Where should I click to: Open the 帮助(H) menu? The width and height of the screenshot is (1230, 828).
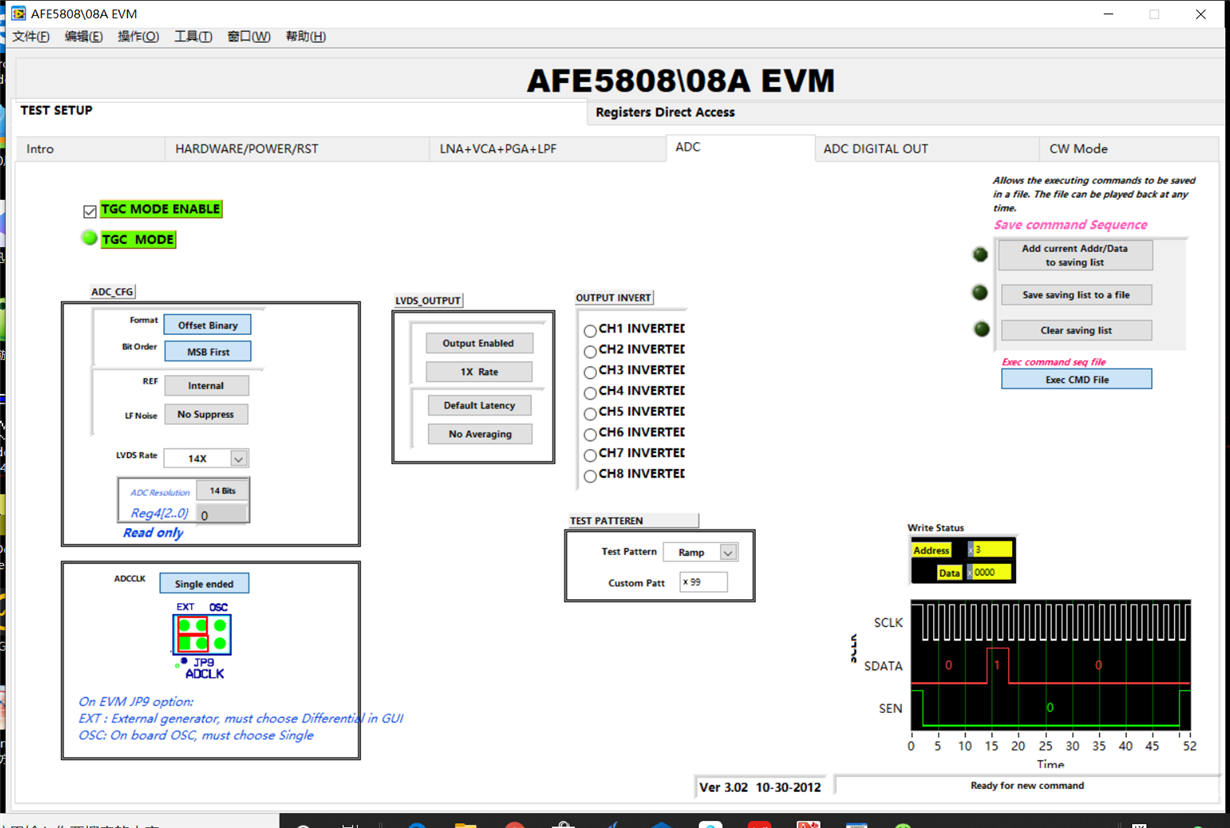[x=305, y=37]
